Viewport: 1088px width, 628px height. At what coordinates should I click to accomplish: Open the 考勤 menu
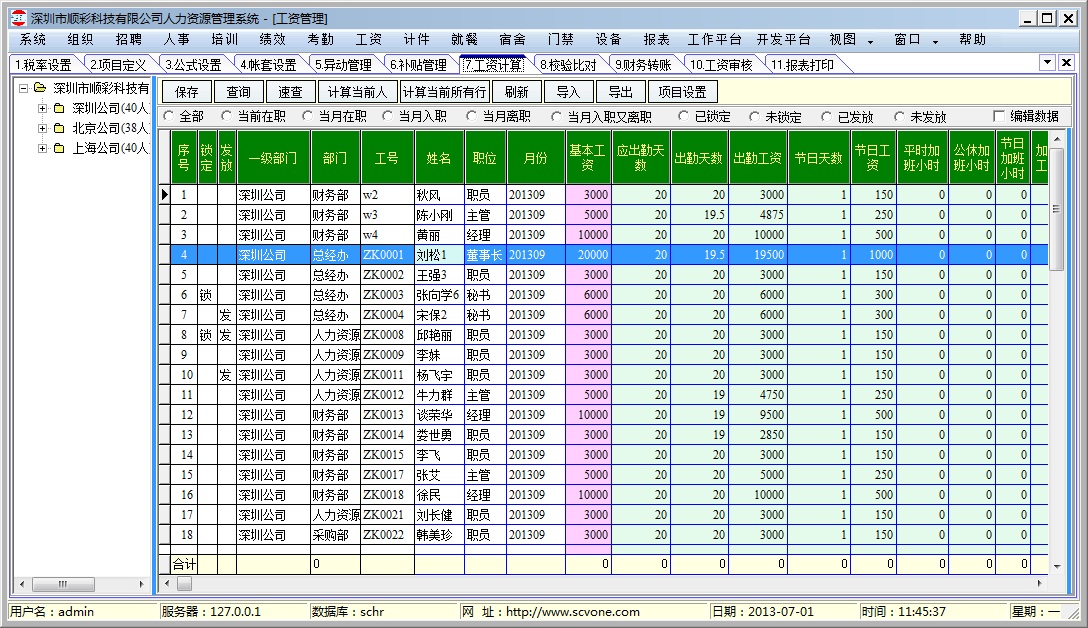point(321,40)
